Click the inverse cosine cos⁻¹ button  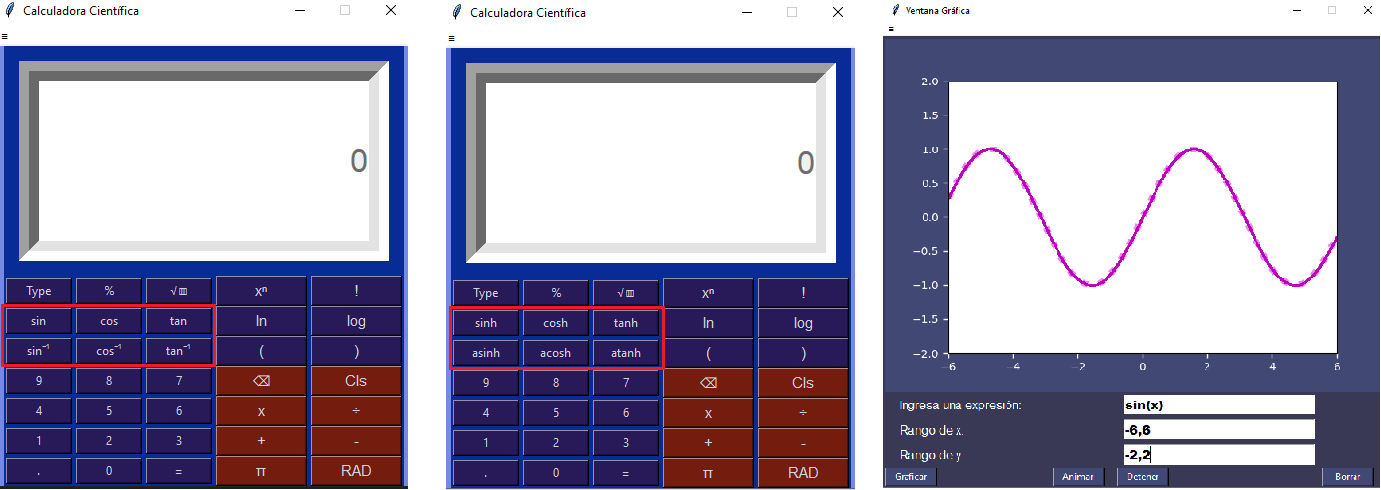pos(109,351)
